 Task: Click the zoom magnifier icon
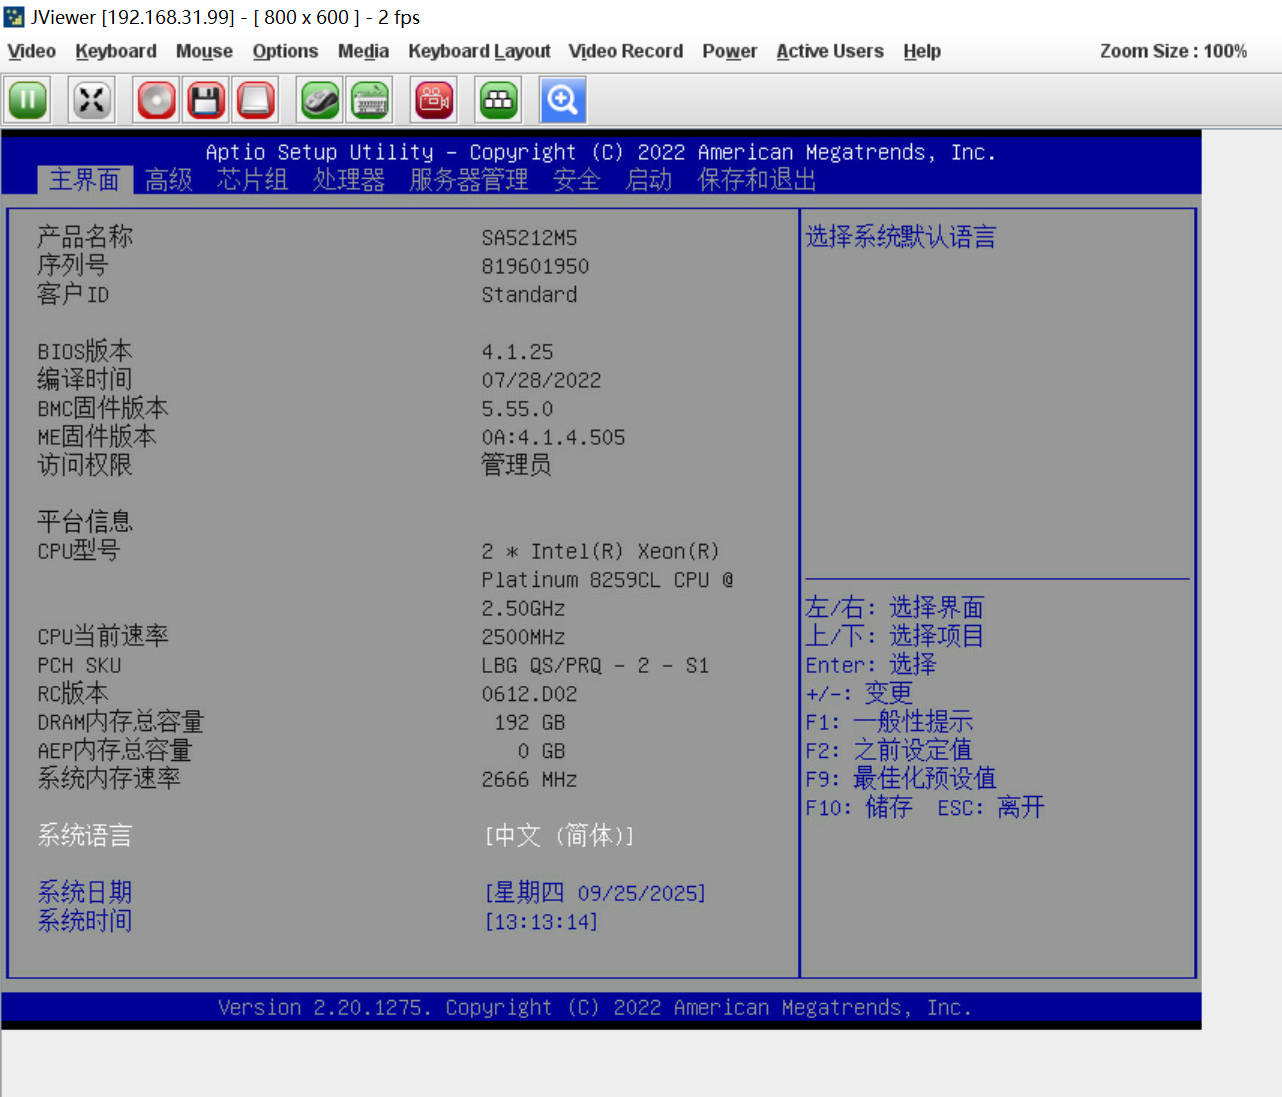[x=562, y=100]
